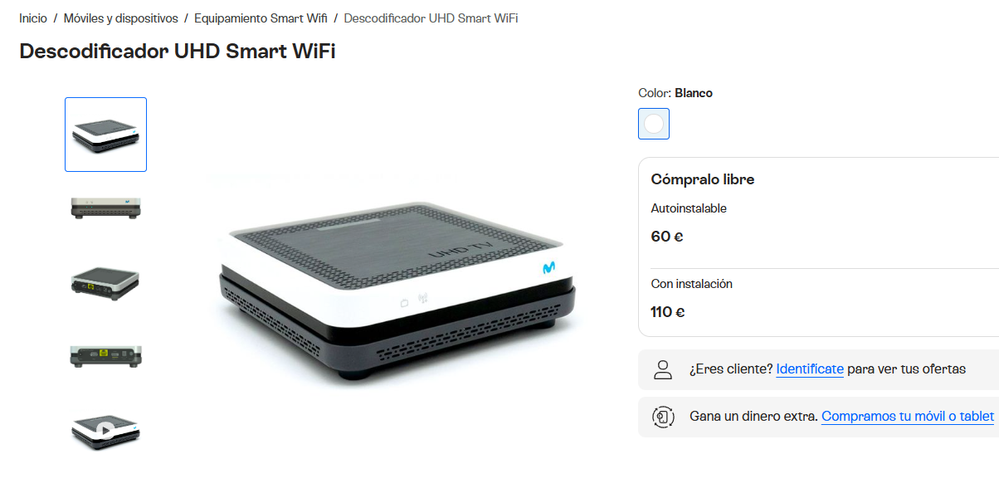Open the Identifícate login link

click(x=810, y=369)
